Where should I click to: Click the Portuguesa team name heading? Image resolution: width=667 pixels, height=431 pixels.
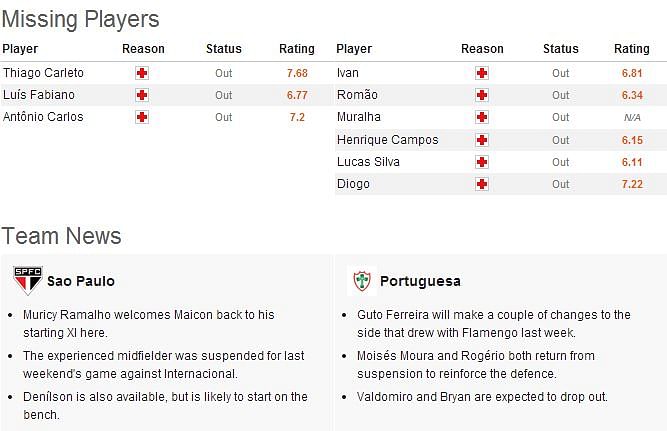tap(420, 281)
